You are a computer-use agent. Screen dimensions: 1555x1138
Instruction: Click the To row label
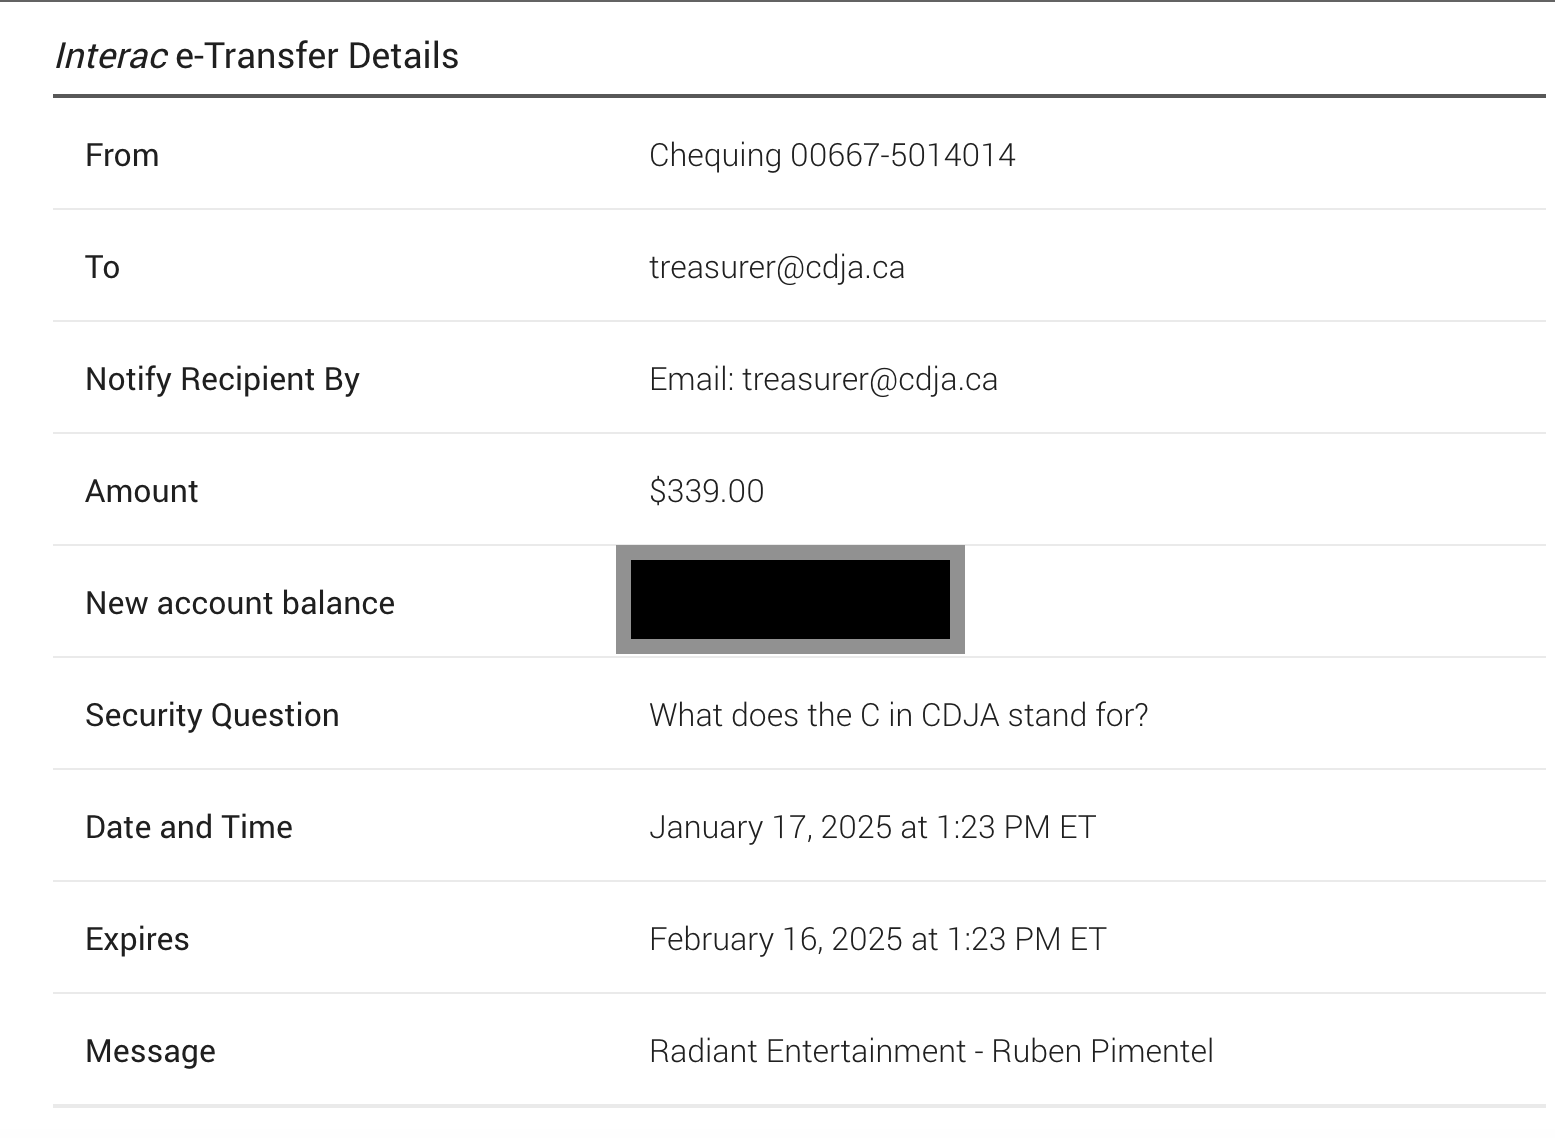[x=103, y=267]
